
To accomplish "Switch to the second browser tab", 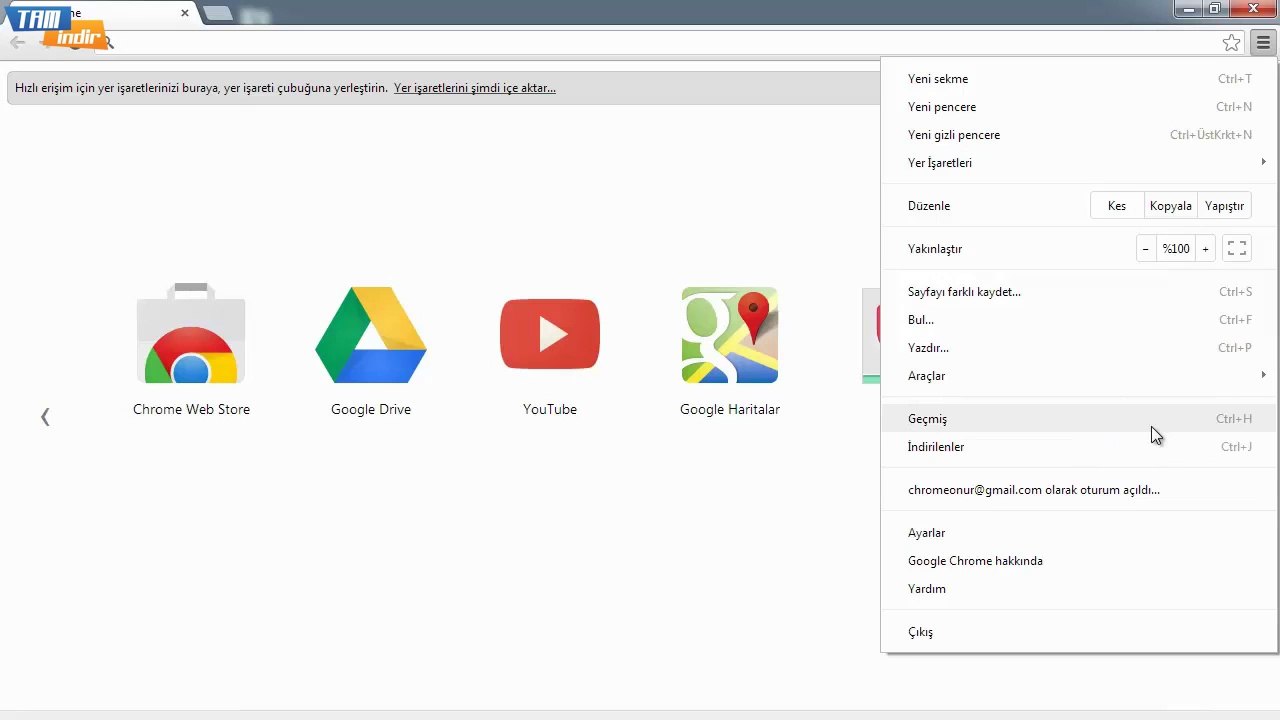I will pos(217,13).
